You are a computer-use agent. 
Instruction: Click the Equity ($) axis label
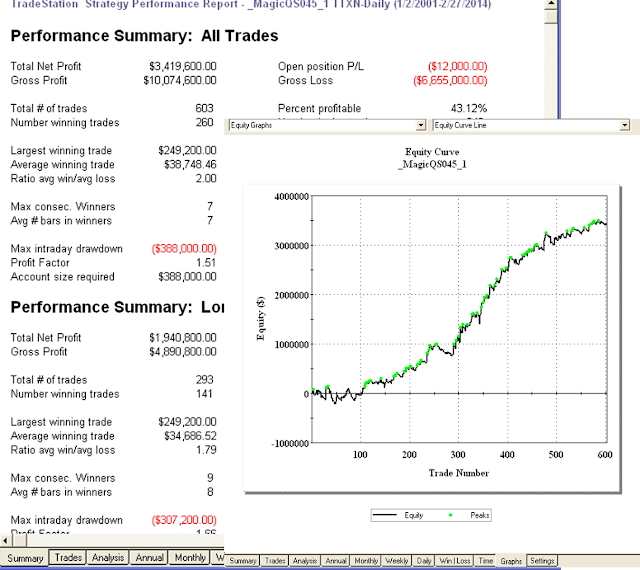click(x=260, y=318)
